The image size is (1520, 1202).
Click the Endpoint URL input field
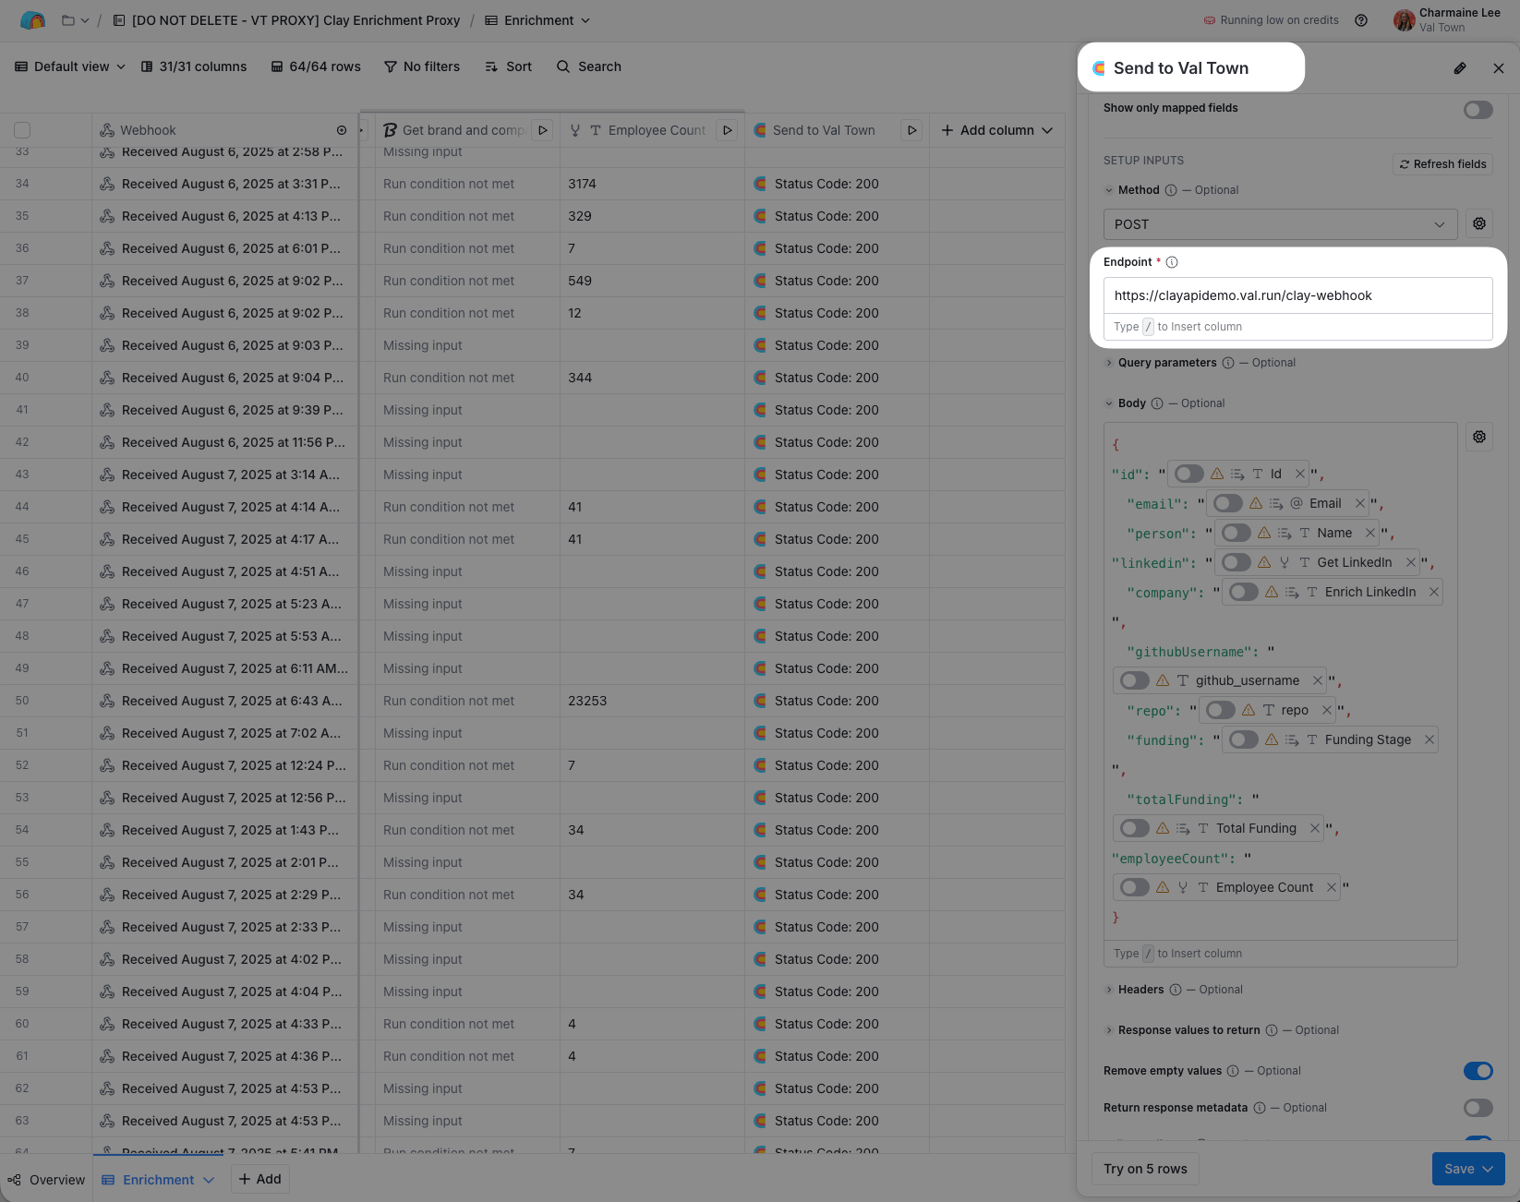tap(1298, 296)
